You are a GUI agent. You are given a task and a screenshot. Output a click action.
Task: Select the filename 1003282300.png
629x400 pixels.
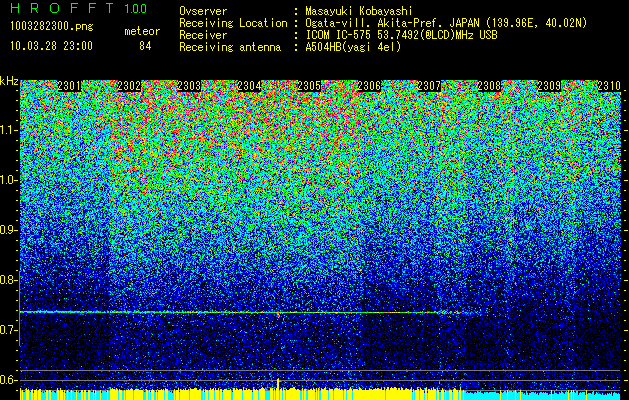52,26
